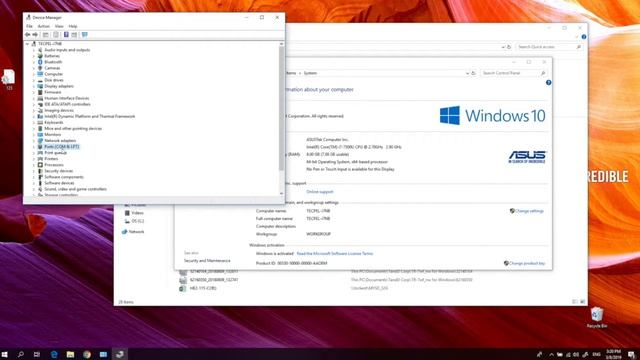Viewport: 640px width, 360px height.
Task: Click the taskbar clock
Action: click(x=613, y=354)
